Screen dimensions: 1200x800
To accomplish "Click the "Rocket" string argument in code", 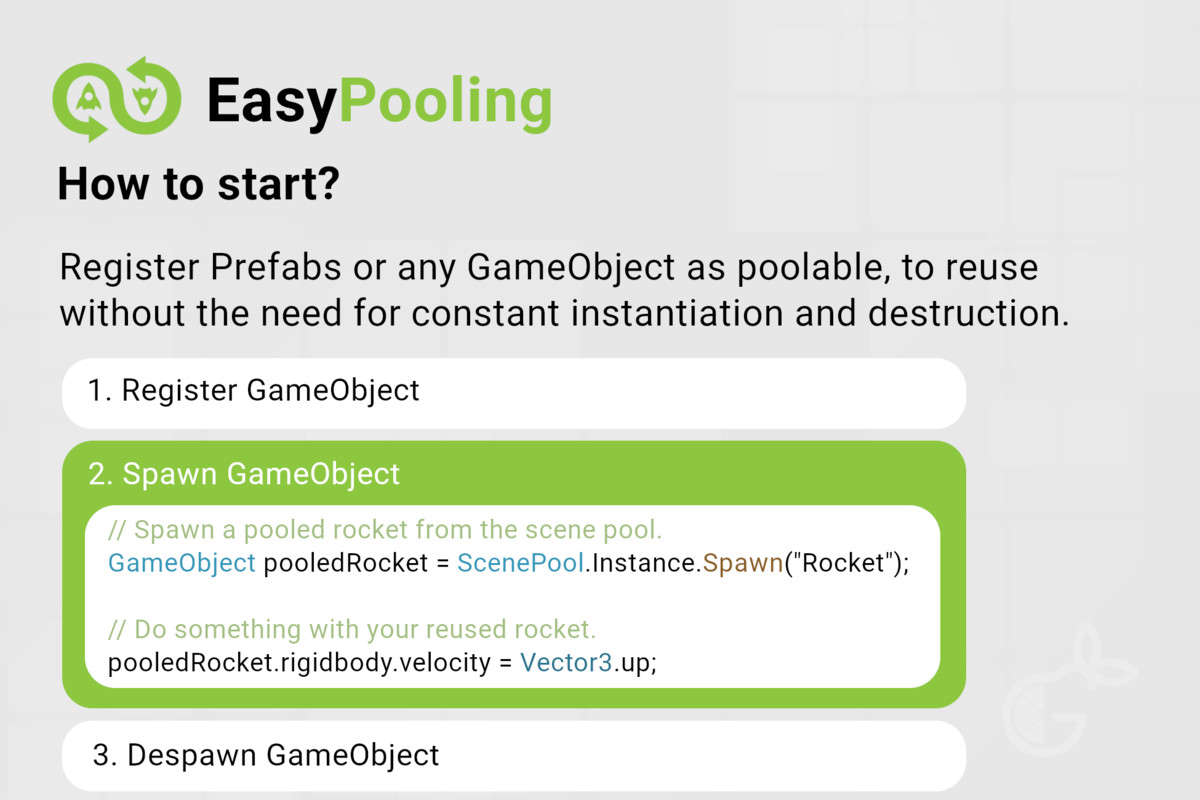I will click(845, 562).
